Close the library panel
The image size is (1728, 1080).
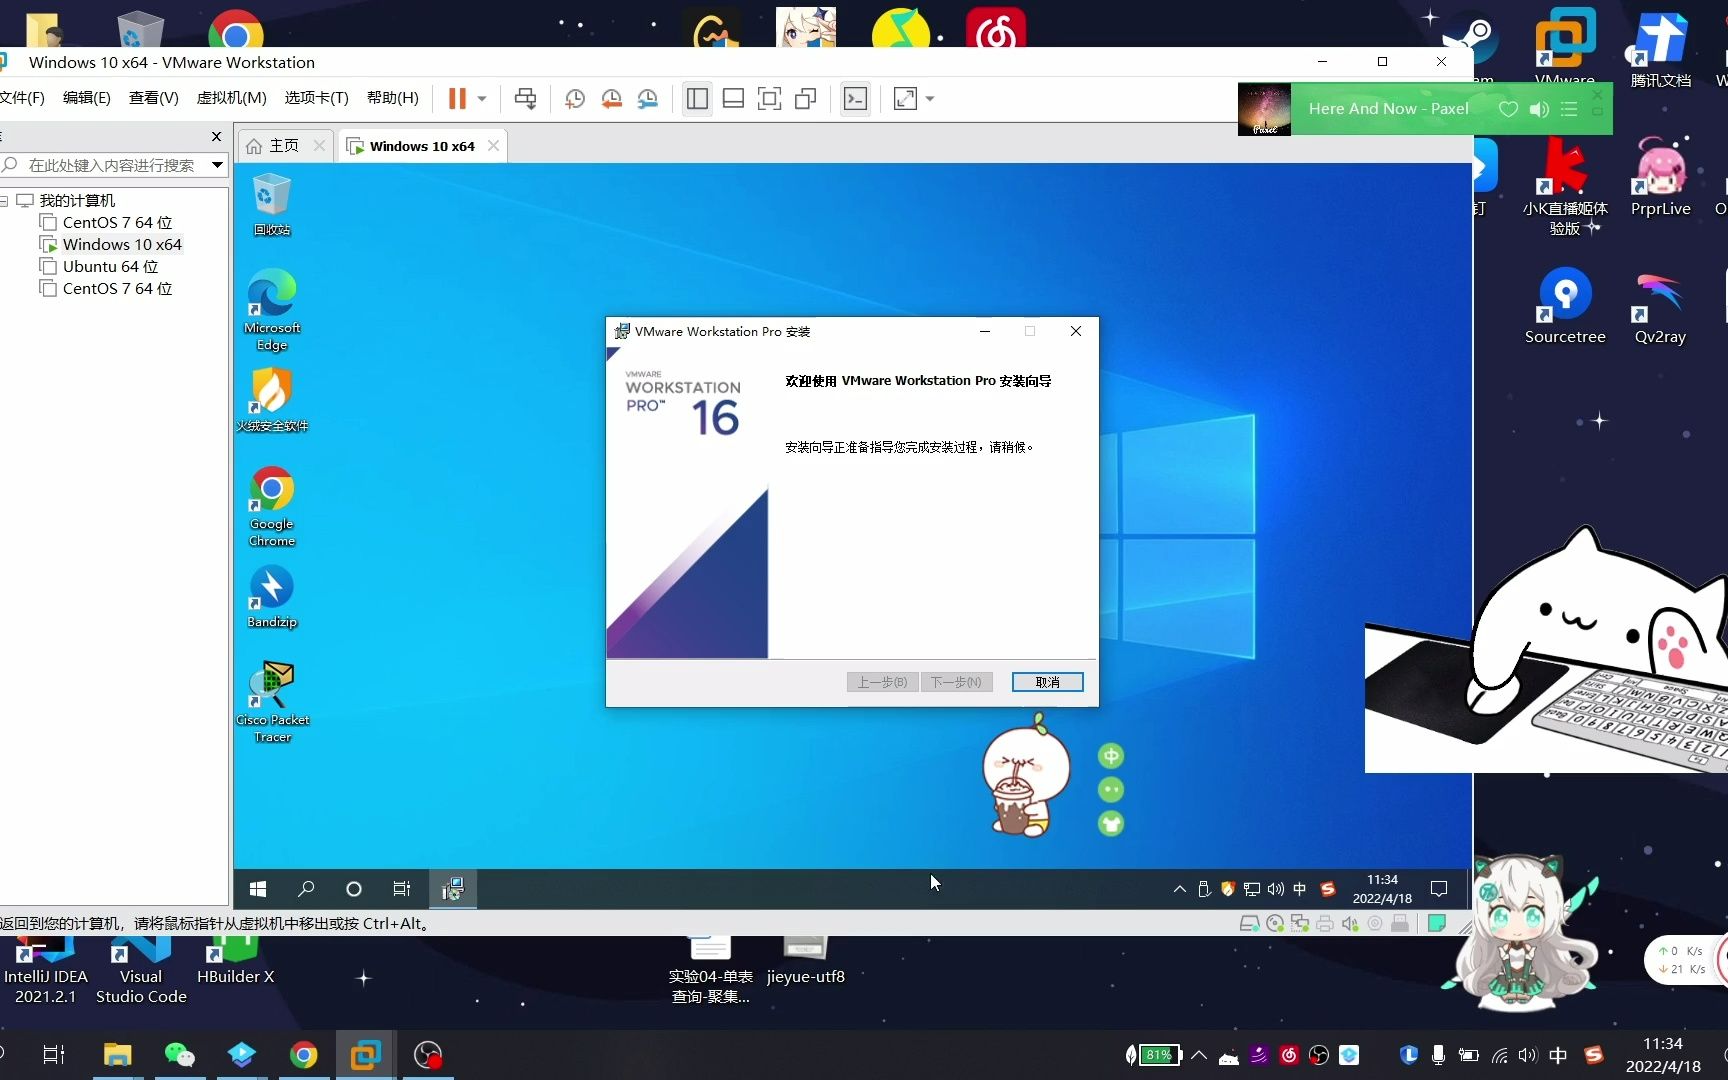(x=216, y=136)
